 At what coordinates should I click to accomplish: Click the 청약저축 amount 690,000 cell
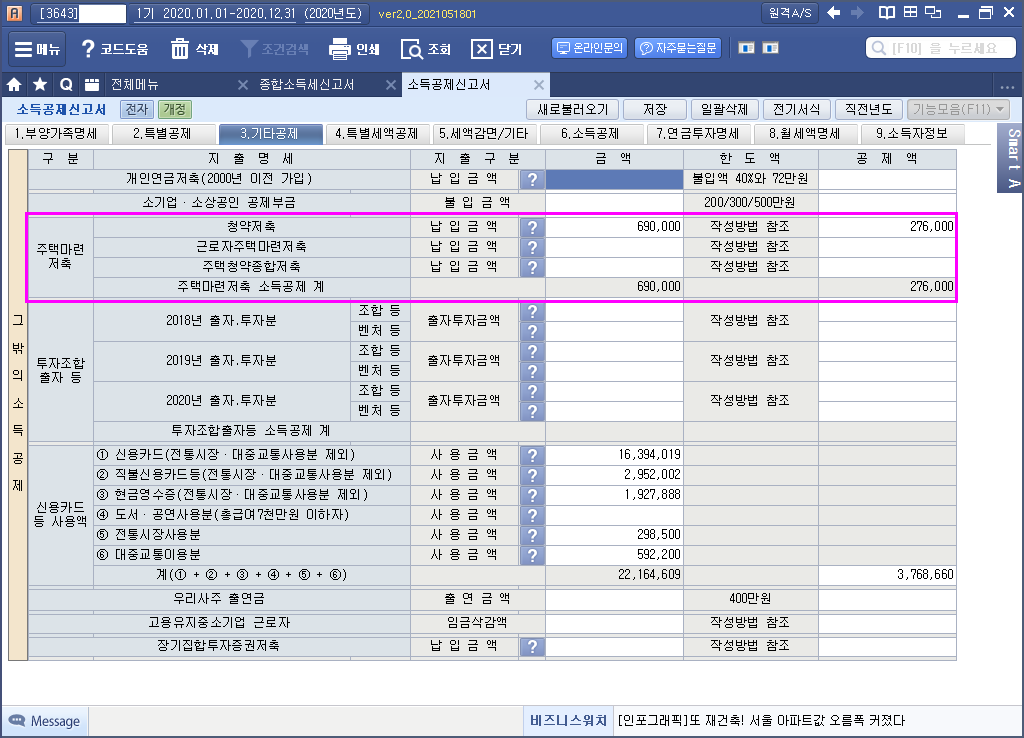click(615, 227)
